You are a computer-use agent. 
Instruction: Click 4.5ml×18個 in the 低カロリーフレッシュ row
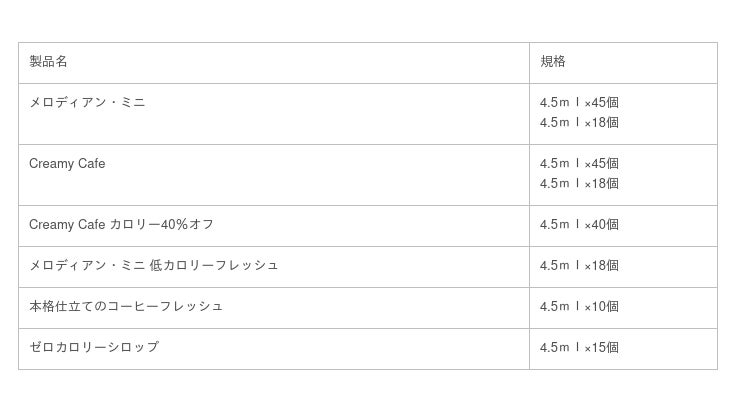pyautogui.click(x=579, y=266)
